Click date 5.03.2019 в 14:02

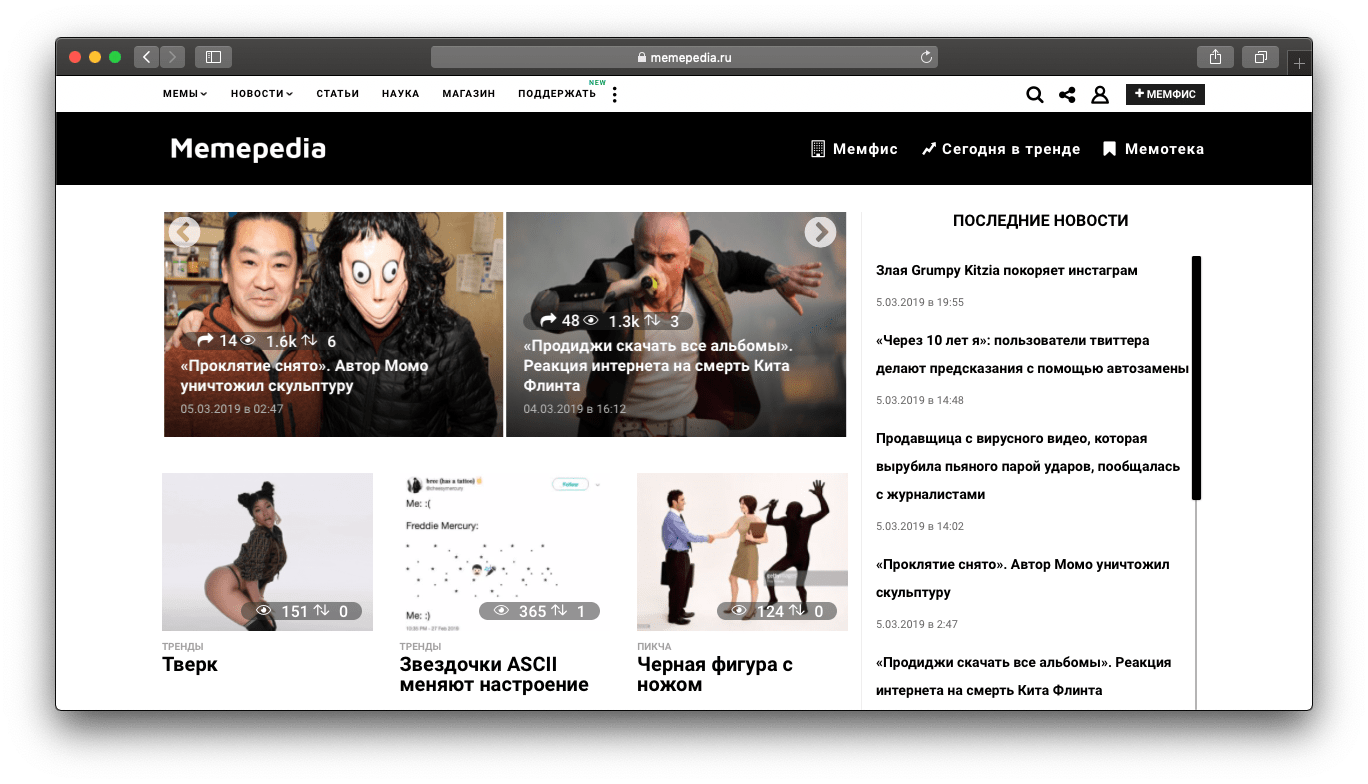click(920, 526)
